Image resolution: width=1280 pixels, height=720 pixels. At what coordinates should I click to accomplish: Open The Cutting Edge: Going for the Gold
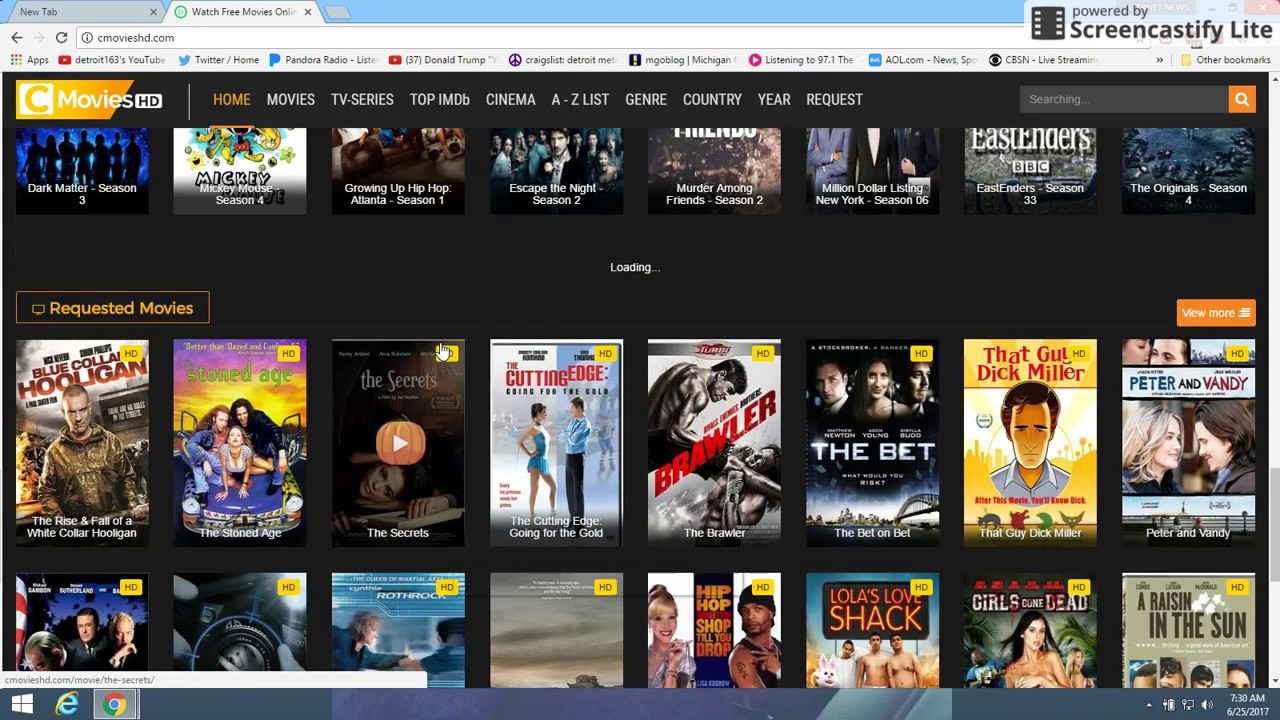556,443
